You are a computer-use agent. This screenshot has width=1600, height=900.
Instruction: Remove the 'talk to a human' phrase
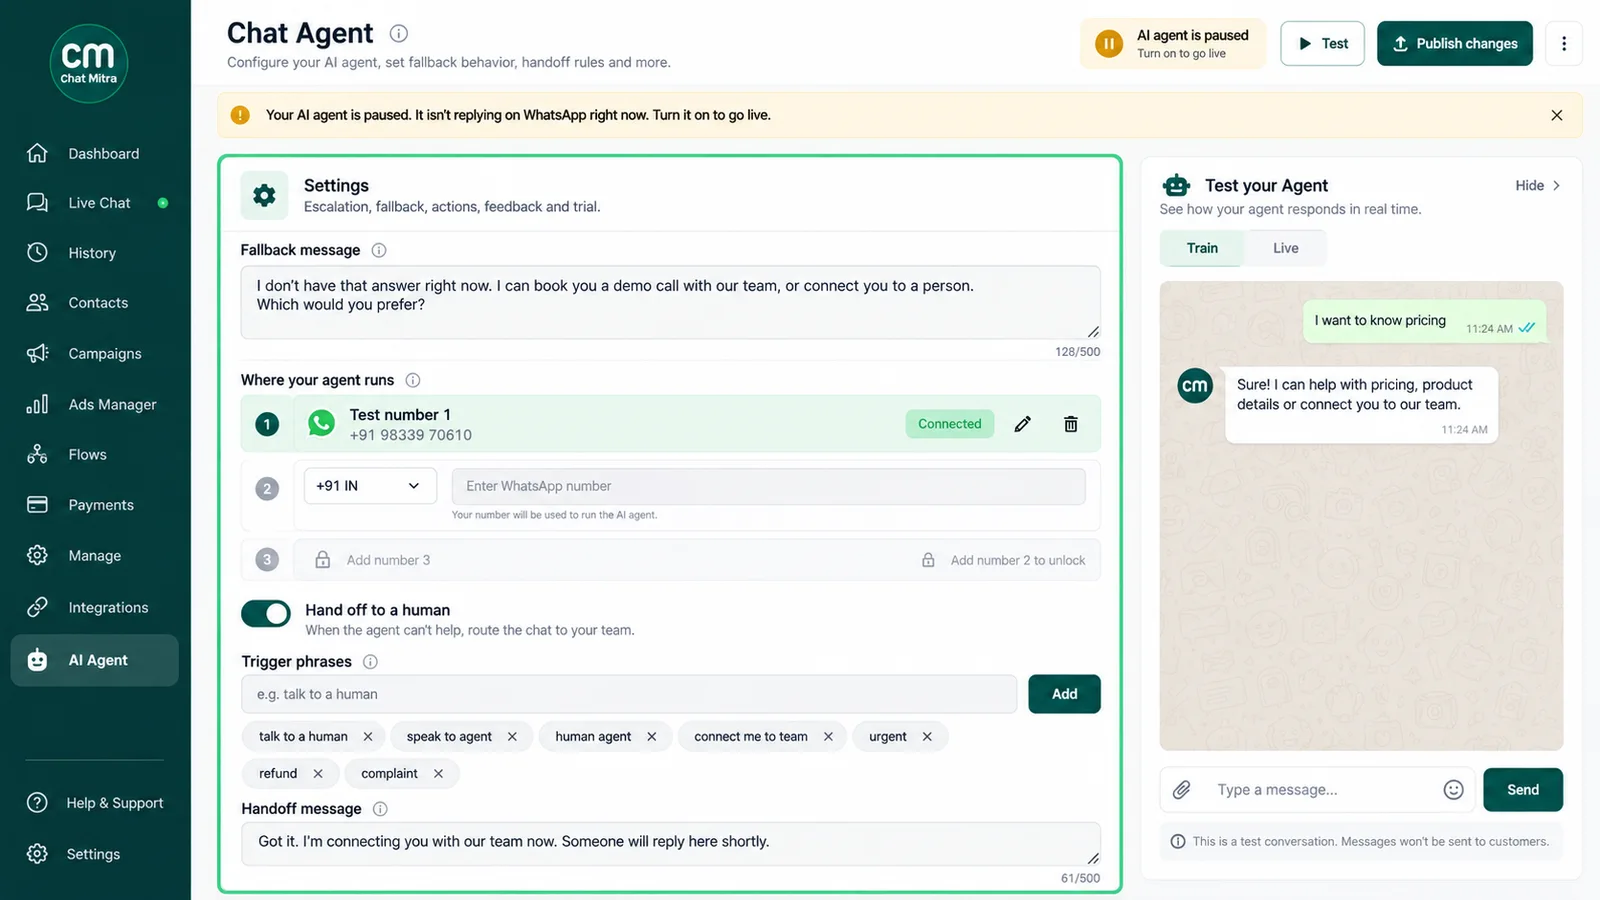368,736
